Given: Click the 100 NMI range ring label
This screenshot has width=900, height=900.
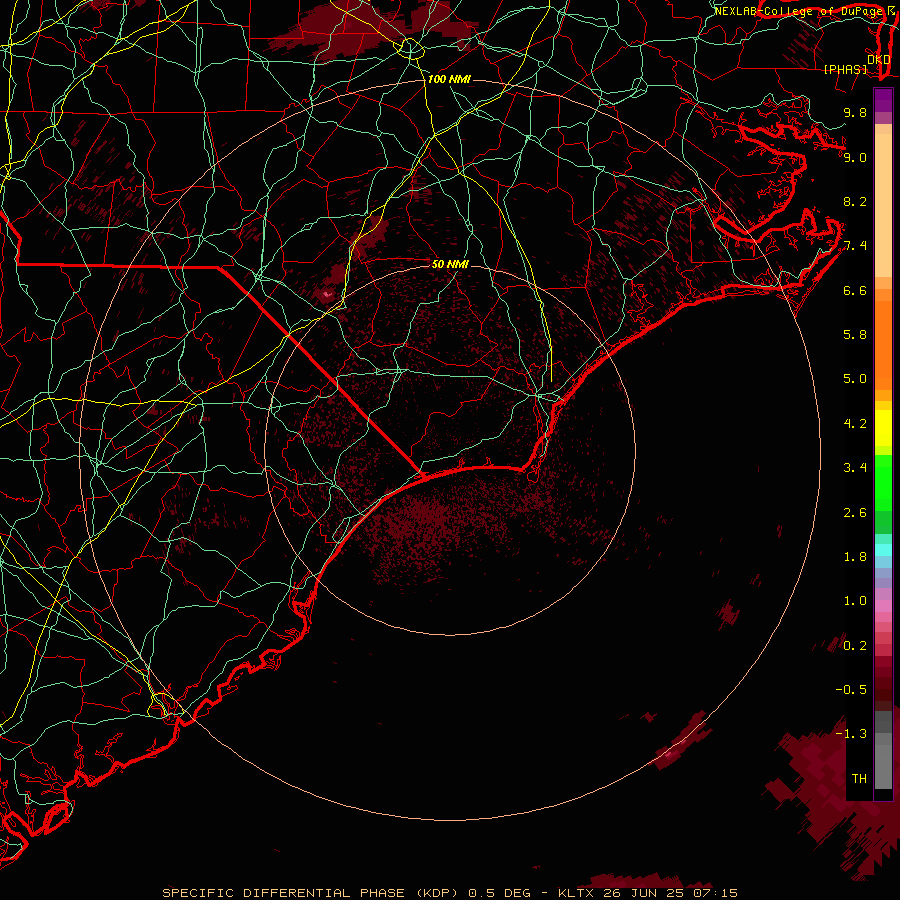Looking at the screenshot, I should coord(449,79).
